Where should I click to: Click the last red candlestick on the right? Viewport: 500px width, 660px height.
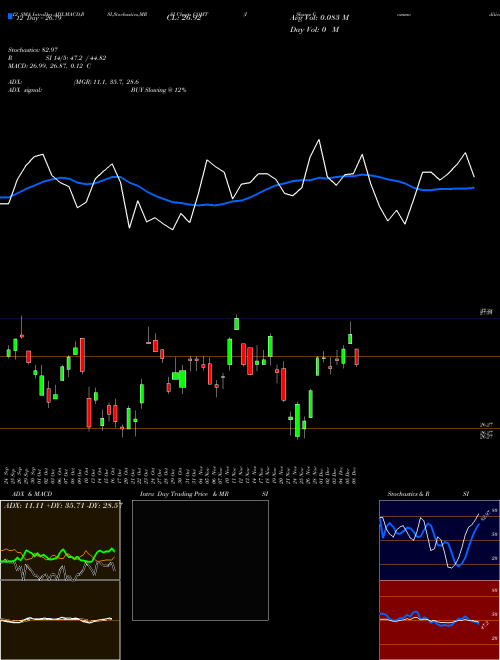357,357
